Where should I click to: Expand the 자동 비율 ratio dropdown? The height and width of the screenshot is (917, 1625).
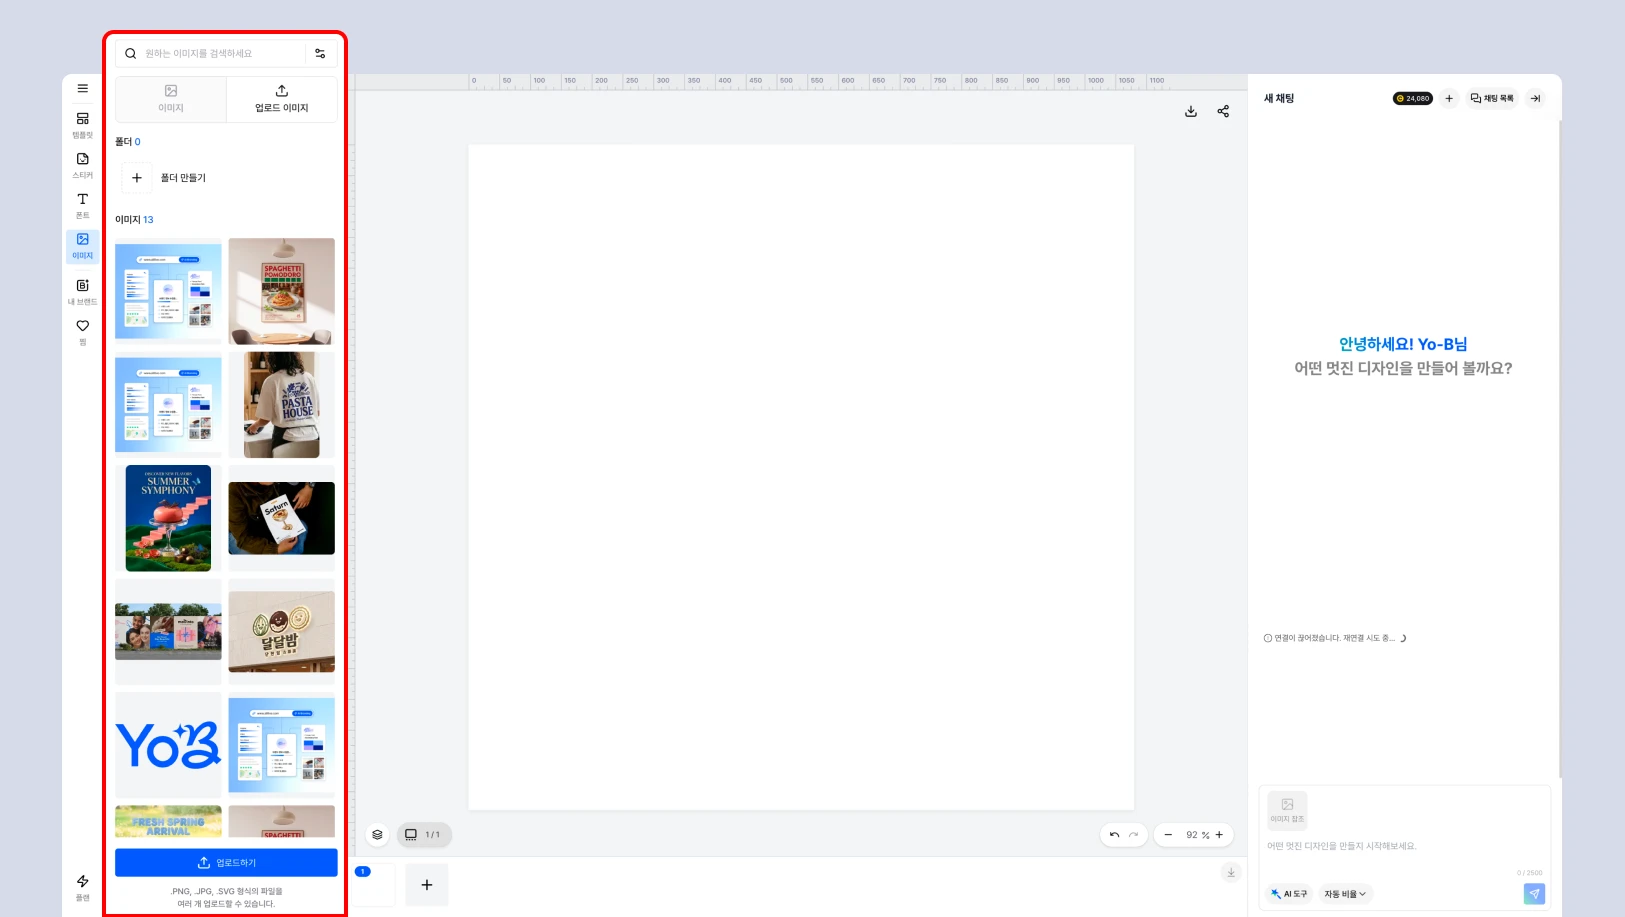coord(1345,894)
